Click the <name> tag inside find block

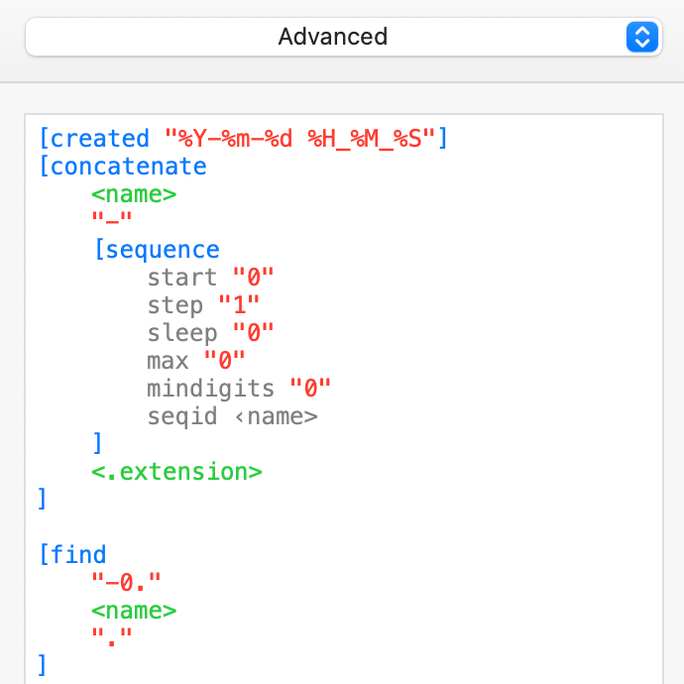[134, 610]
